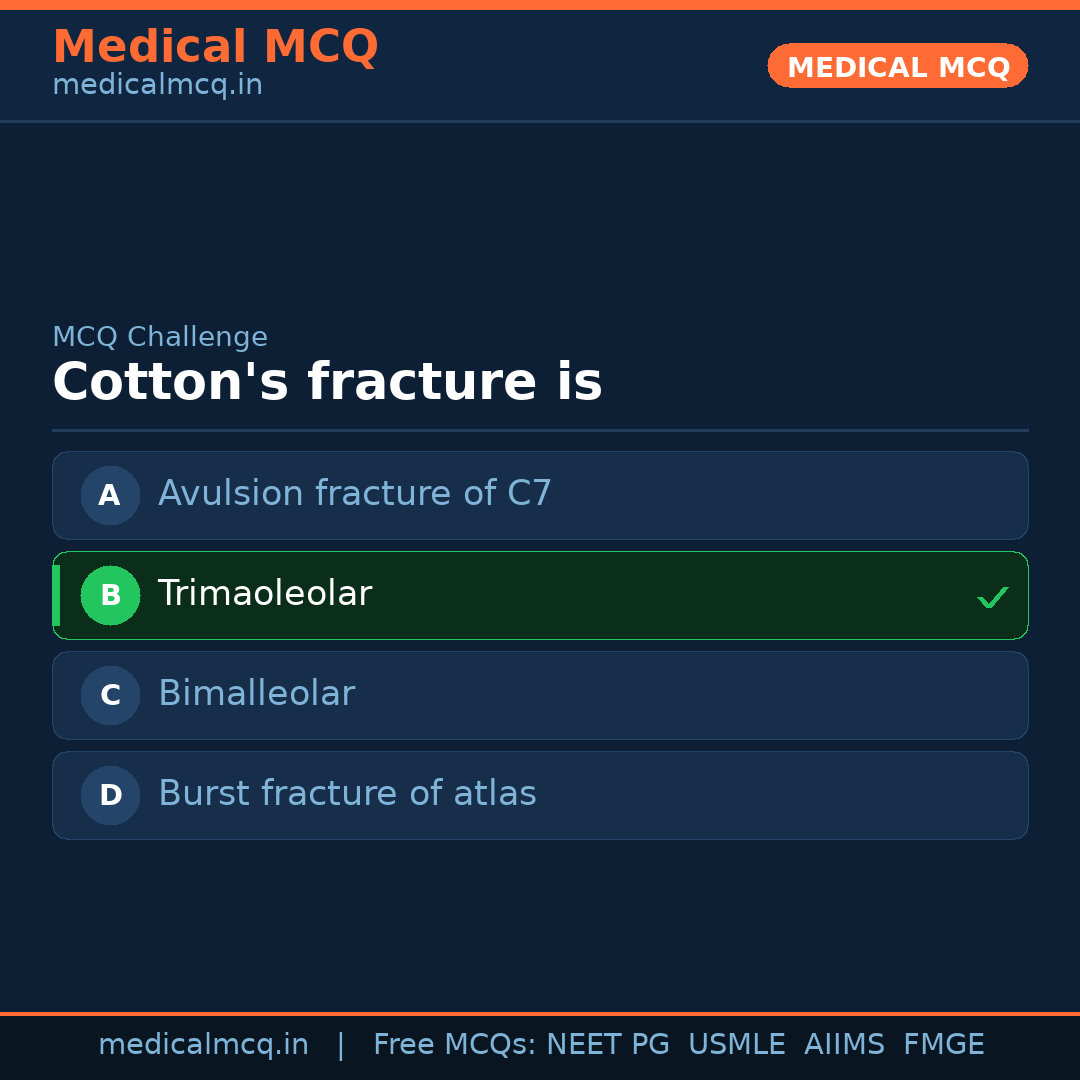1080x1080 pixels.
Task: Open the medicalmcq.in link under the logo
Action: (x=157, y=85)
